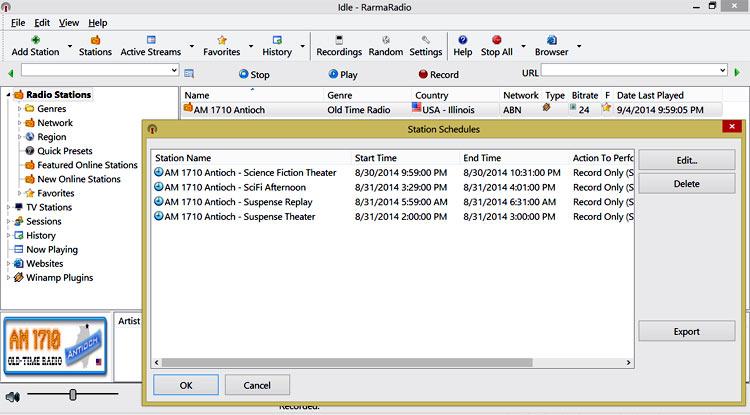
Task: Click the Stop All toolbar icon
Action: [496, 41]
